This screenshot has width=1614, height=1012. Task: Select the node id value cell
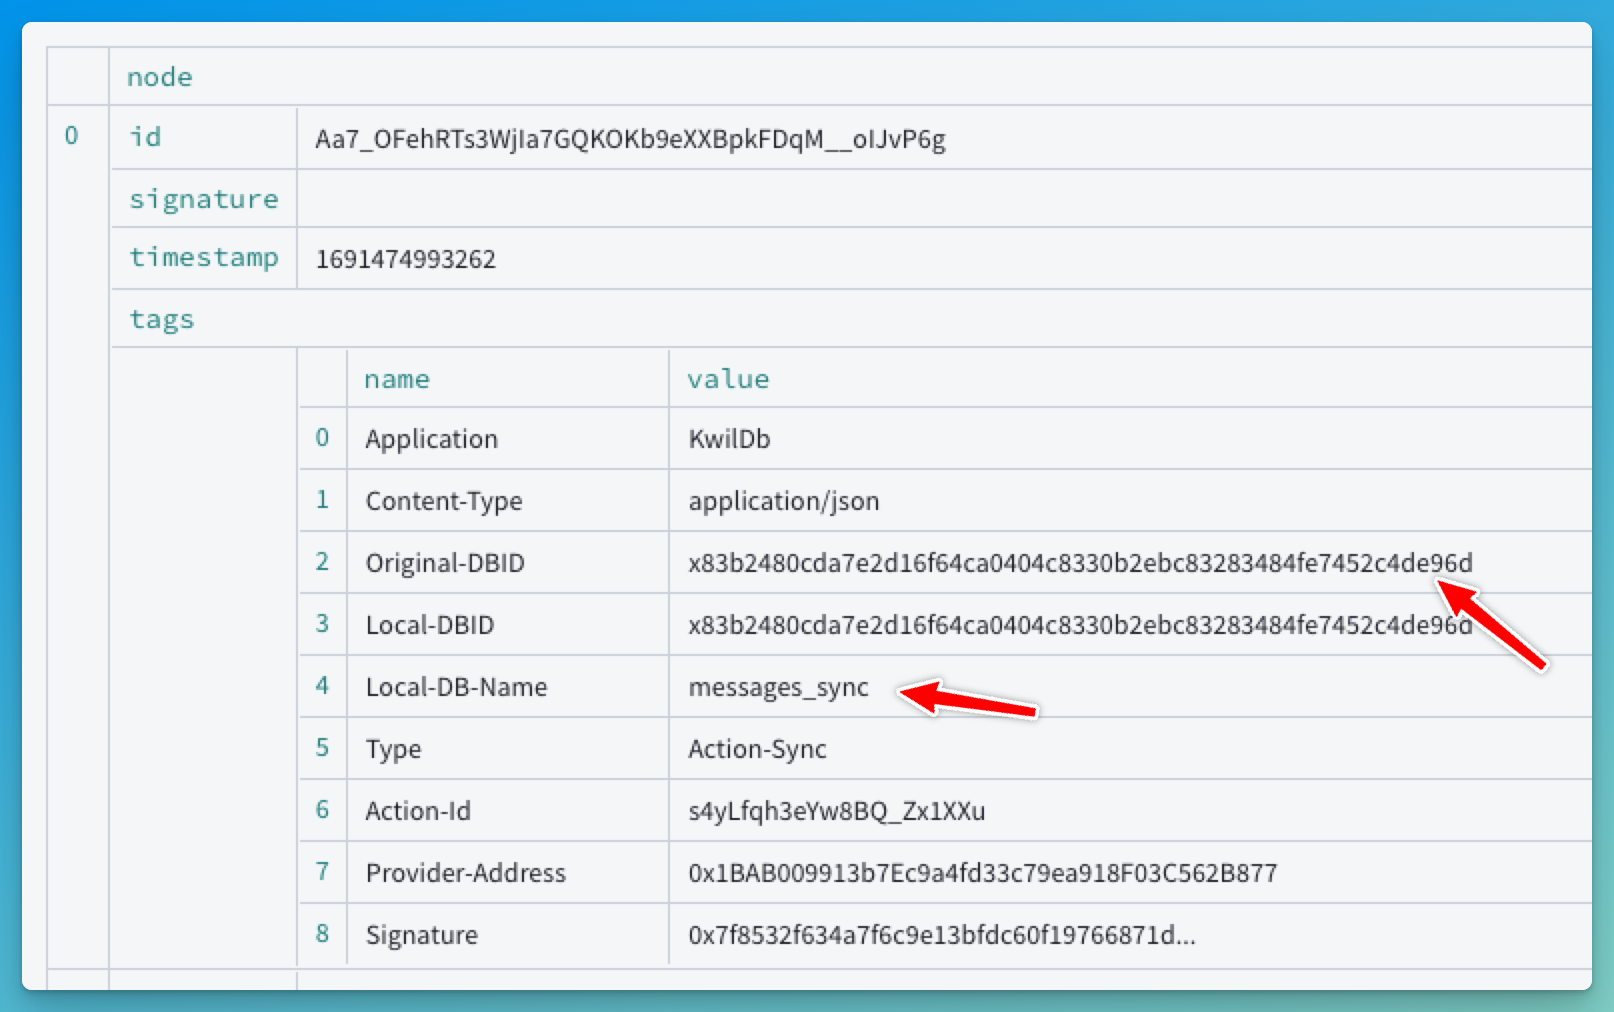(x=630, y=138)
